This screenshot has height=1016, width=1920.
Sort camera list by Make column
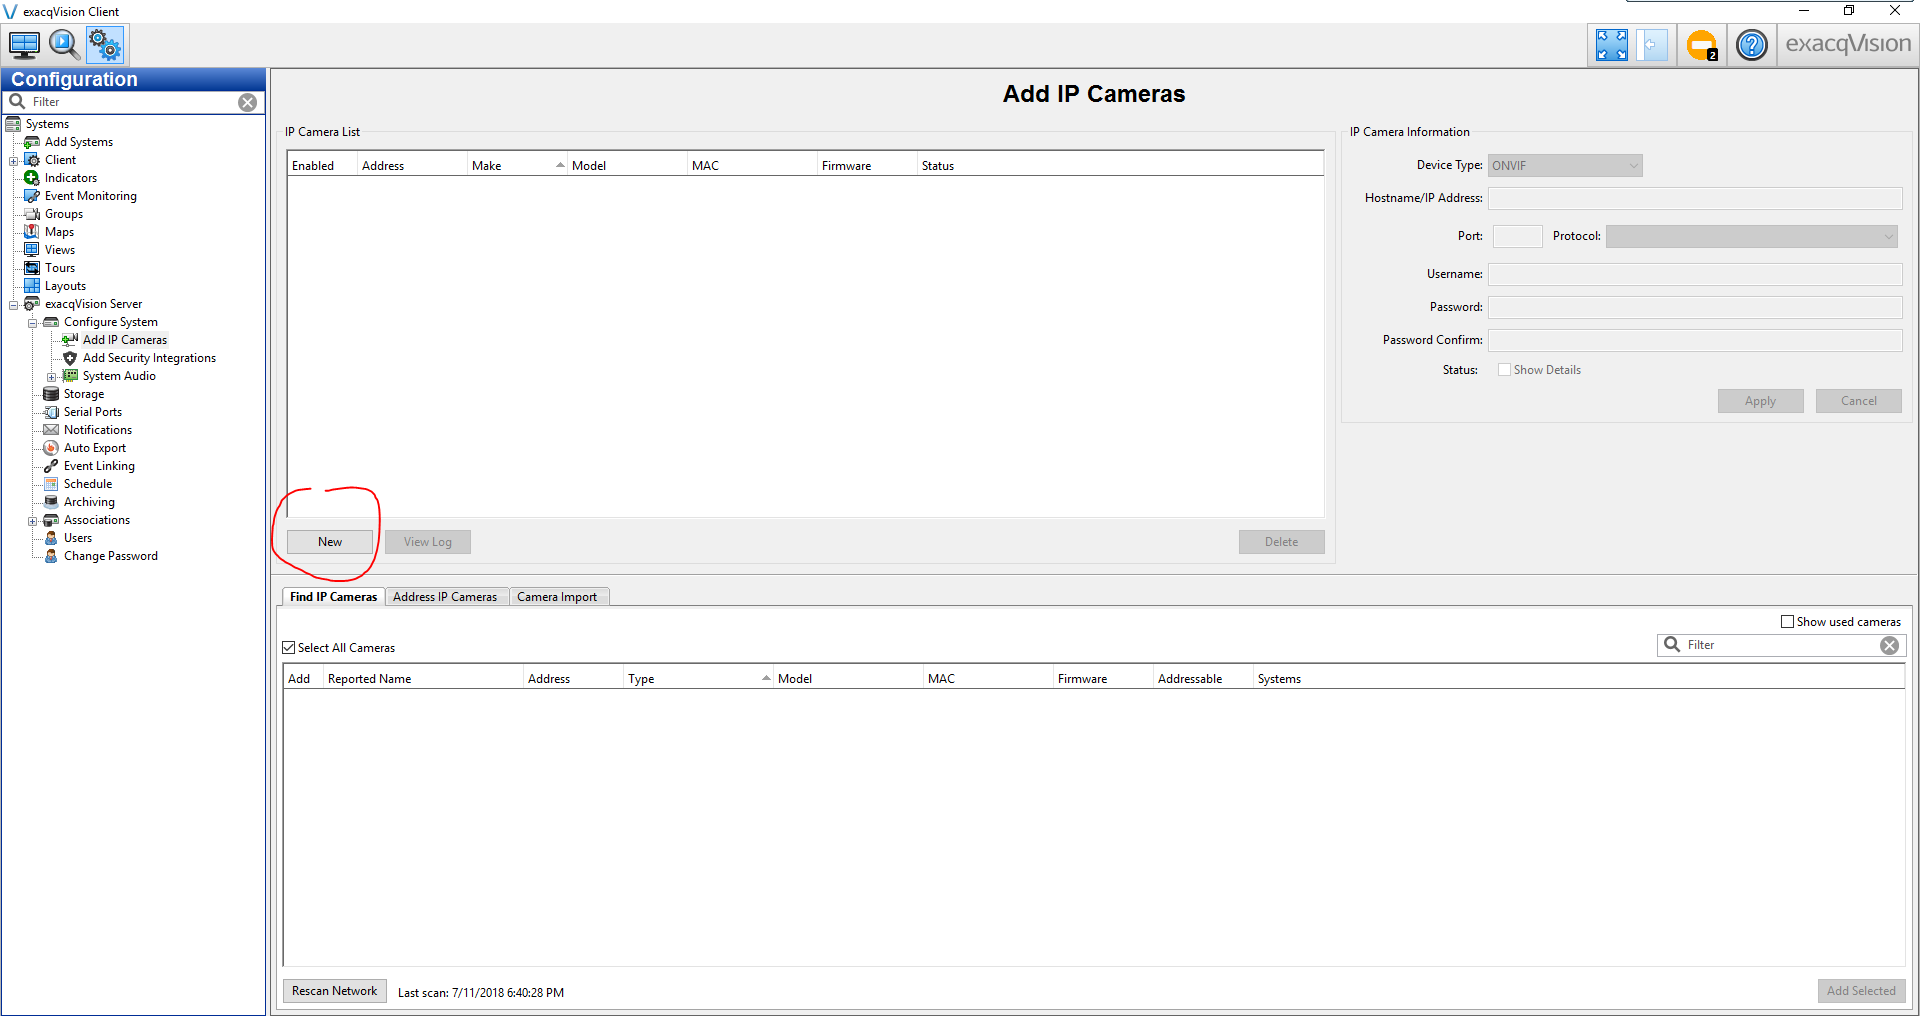coord(517,166)
